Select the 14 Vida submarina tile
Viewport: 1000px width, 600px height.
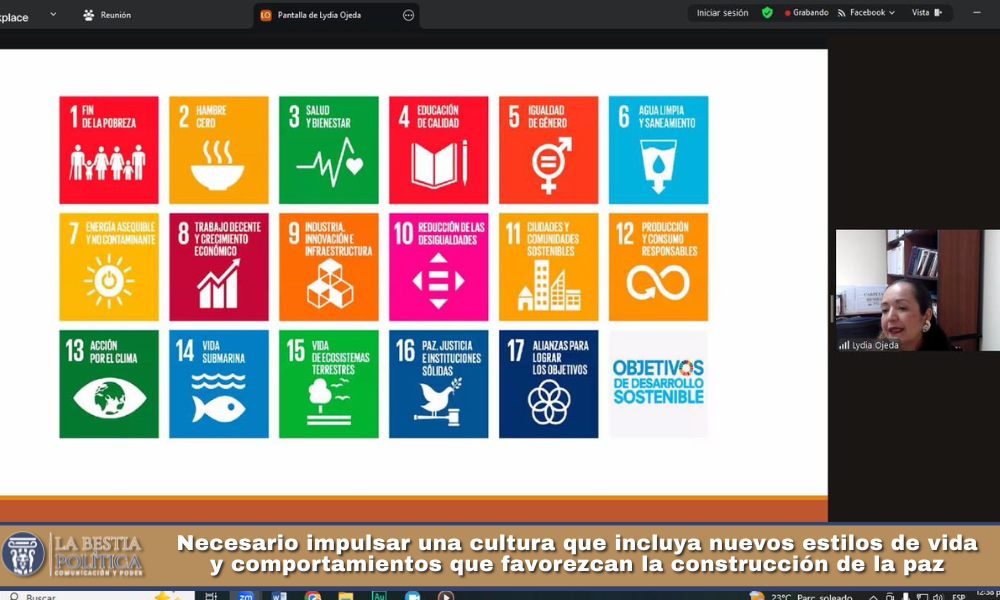(x=219, y=384)
